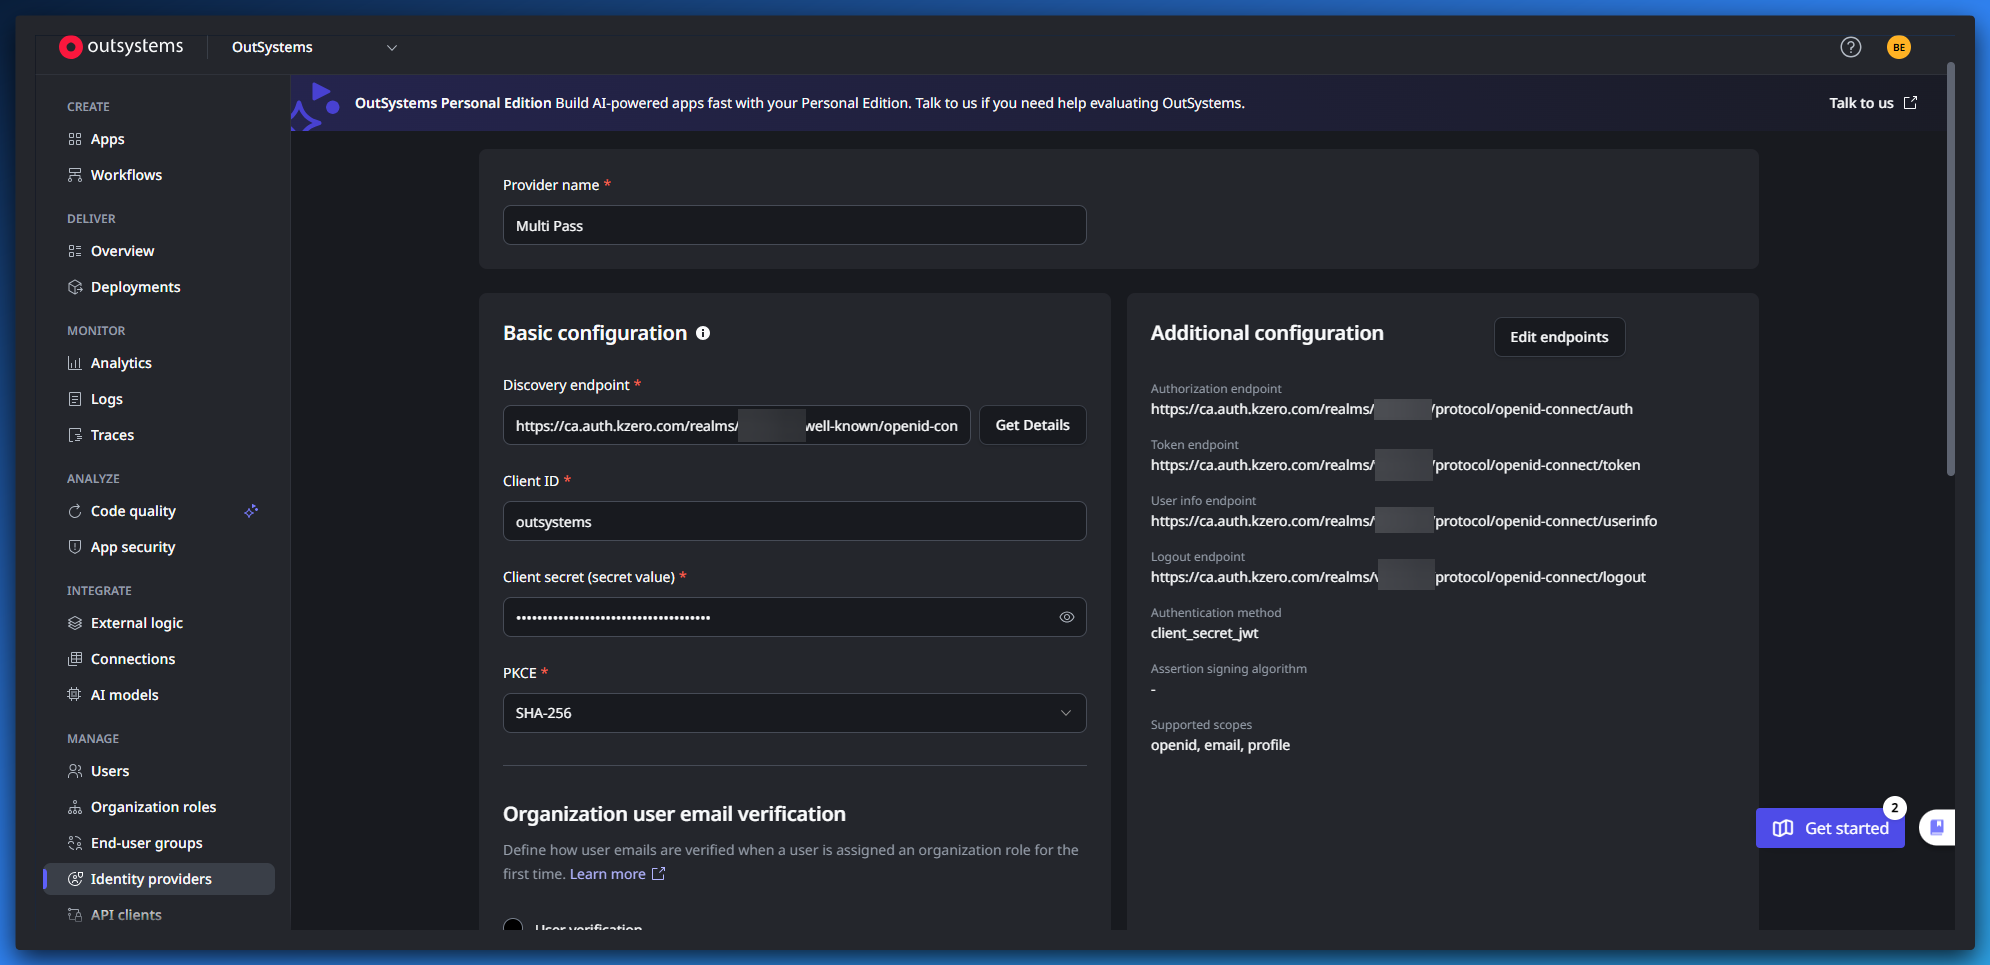Click the OutSystems logo
This screenshot has width=1990, height=965.
coord(121,47)
